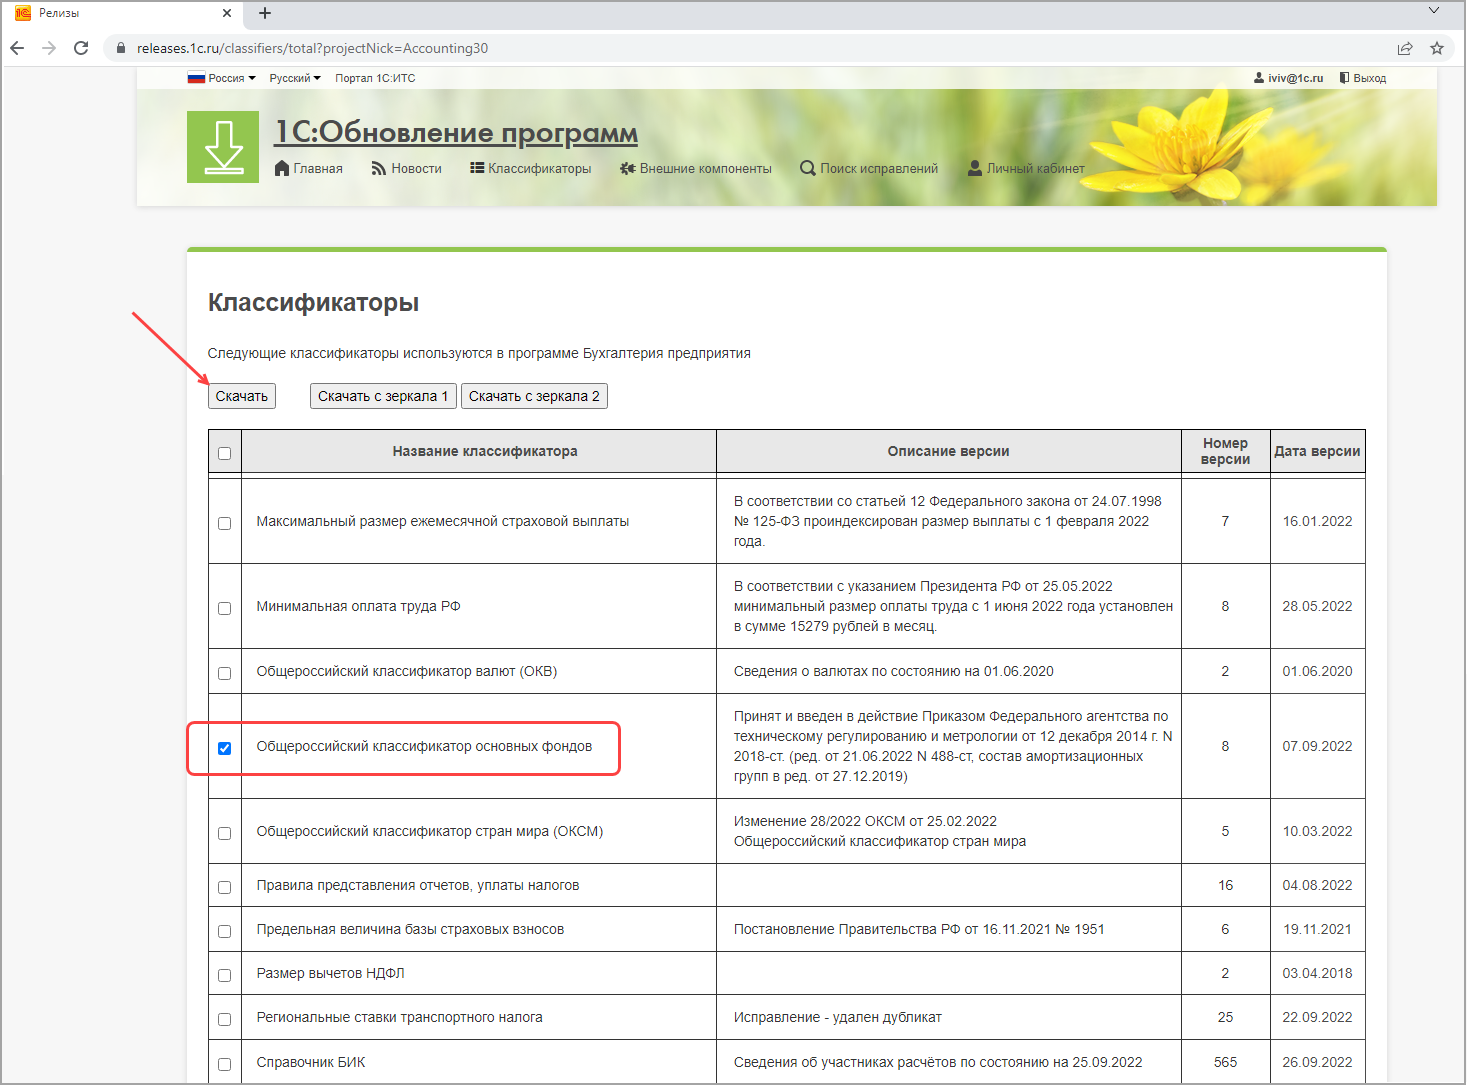Image resolution: width=1467 pixels, height=1085 pixels.
Task: Click description Сведения о валютах по состоянию на 01.06.2020
Action: [x=894, y=671]
